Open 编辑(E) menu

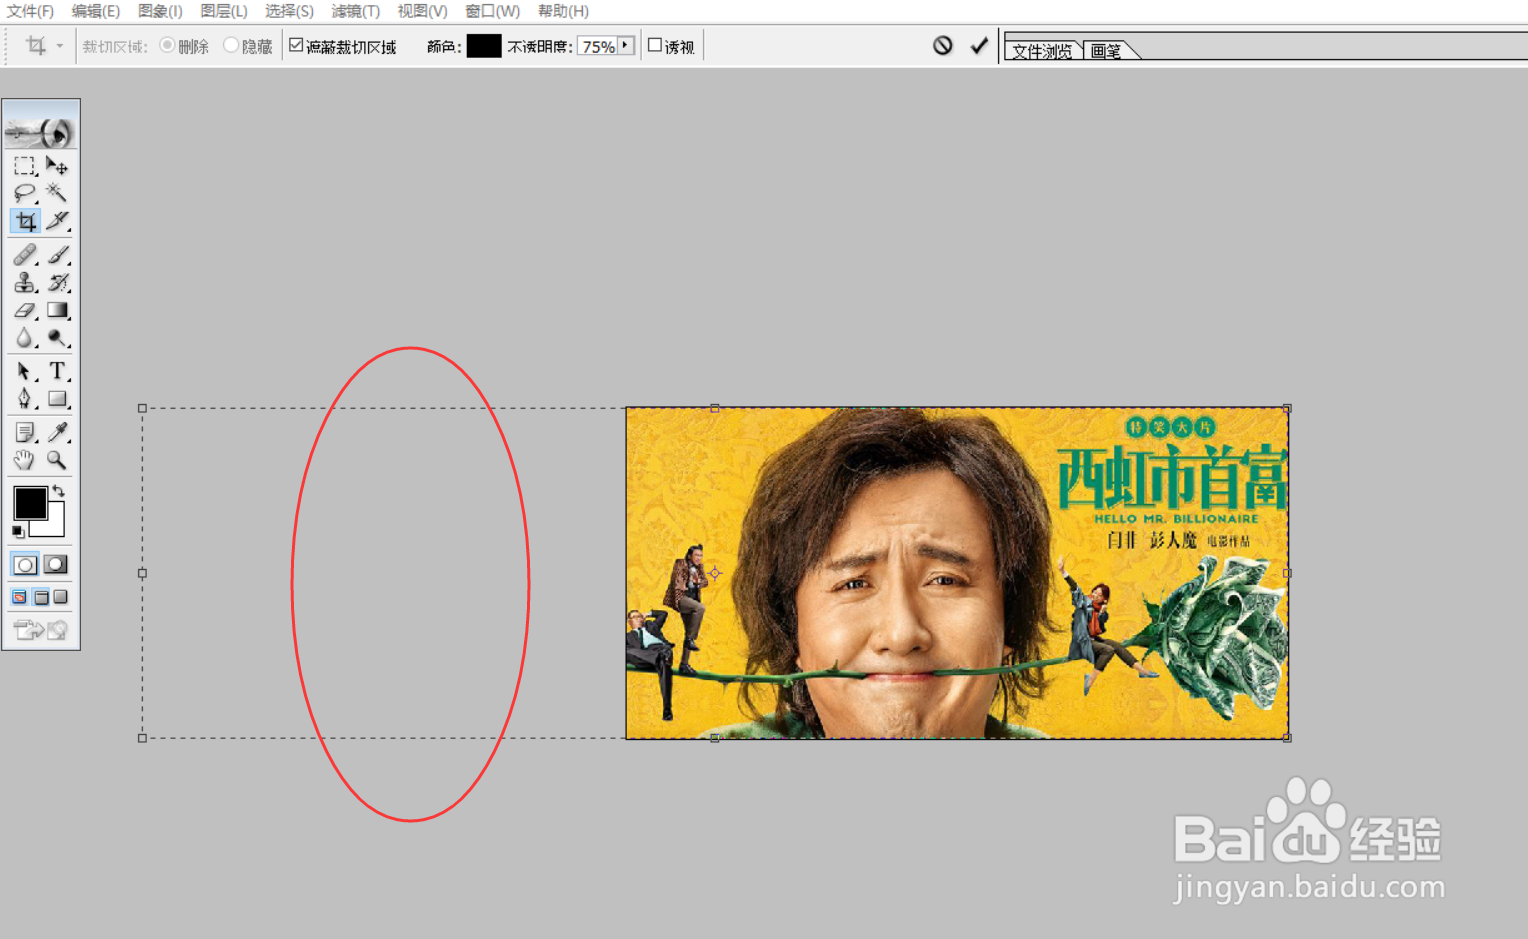pyautogui.click(x=96, y=11)
